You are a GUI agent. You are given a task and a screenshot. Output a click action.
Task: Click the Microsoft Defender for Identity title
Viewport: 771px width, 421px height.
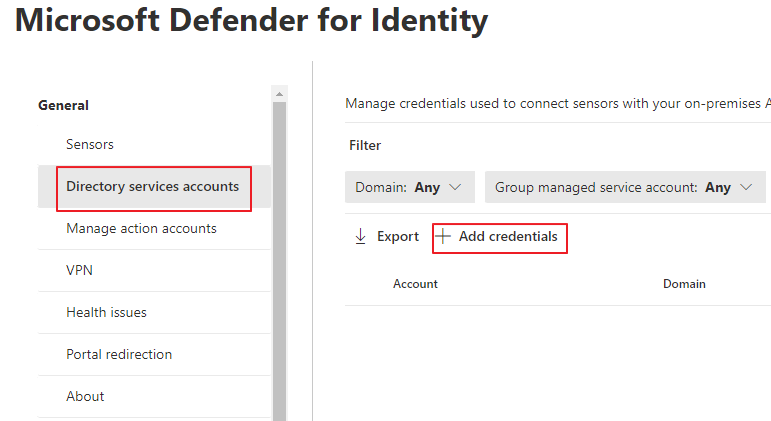[251, 21]
